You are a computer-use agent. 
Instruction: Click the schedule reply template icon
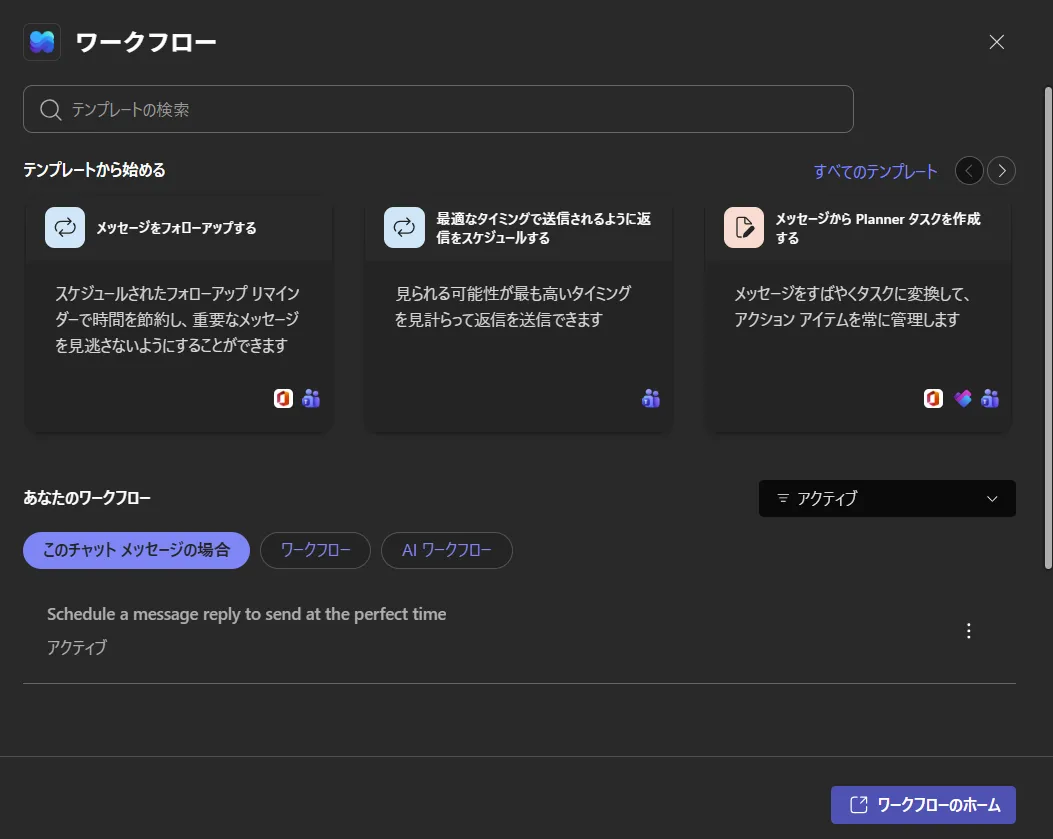pyautogui.click(x=404, y=227)
